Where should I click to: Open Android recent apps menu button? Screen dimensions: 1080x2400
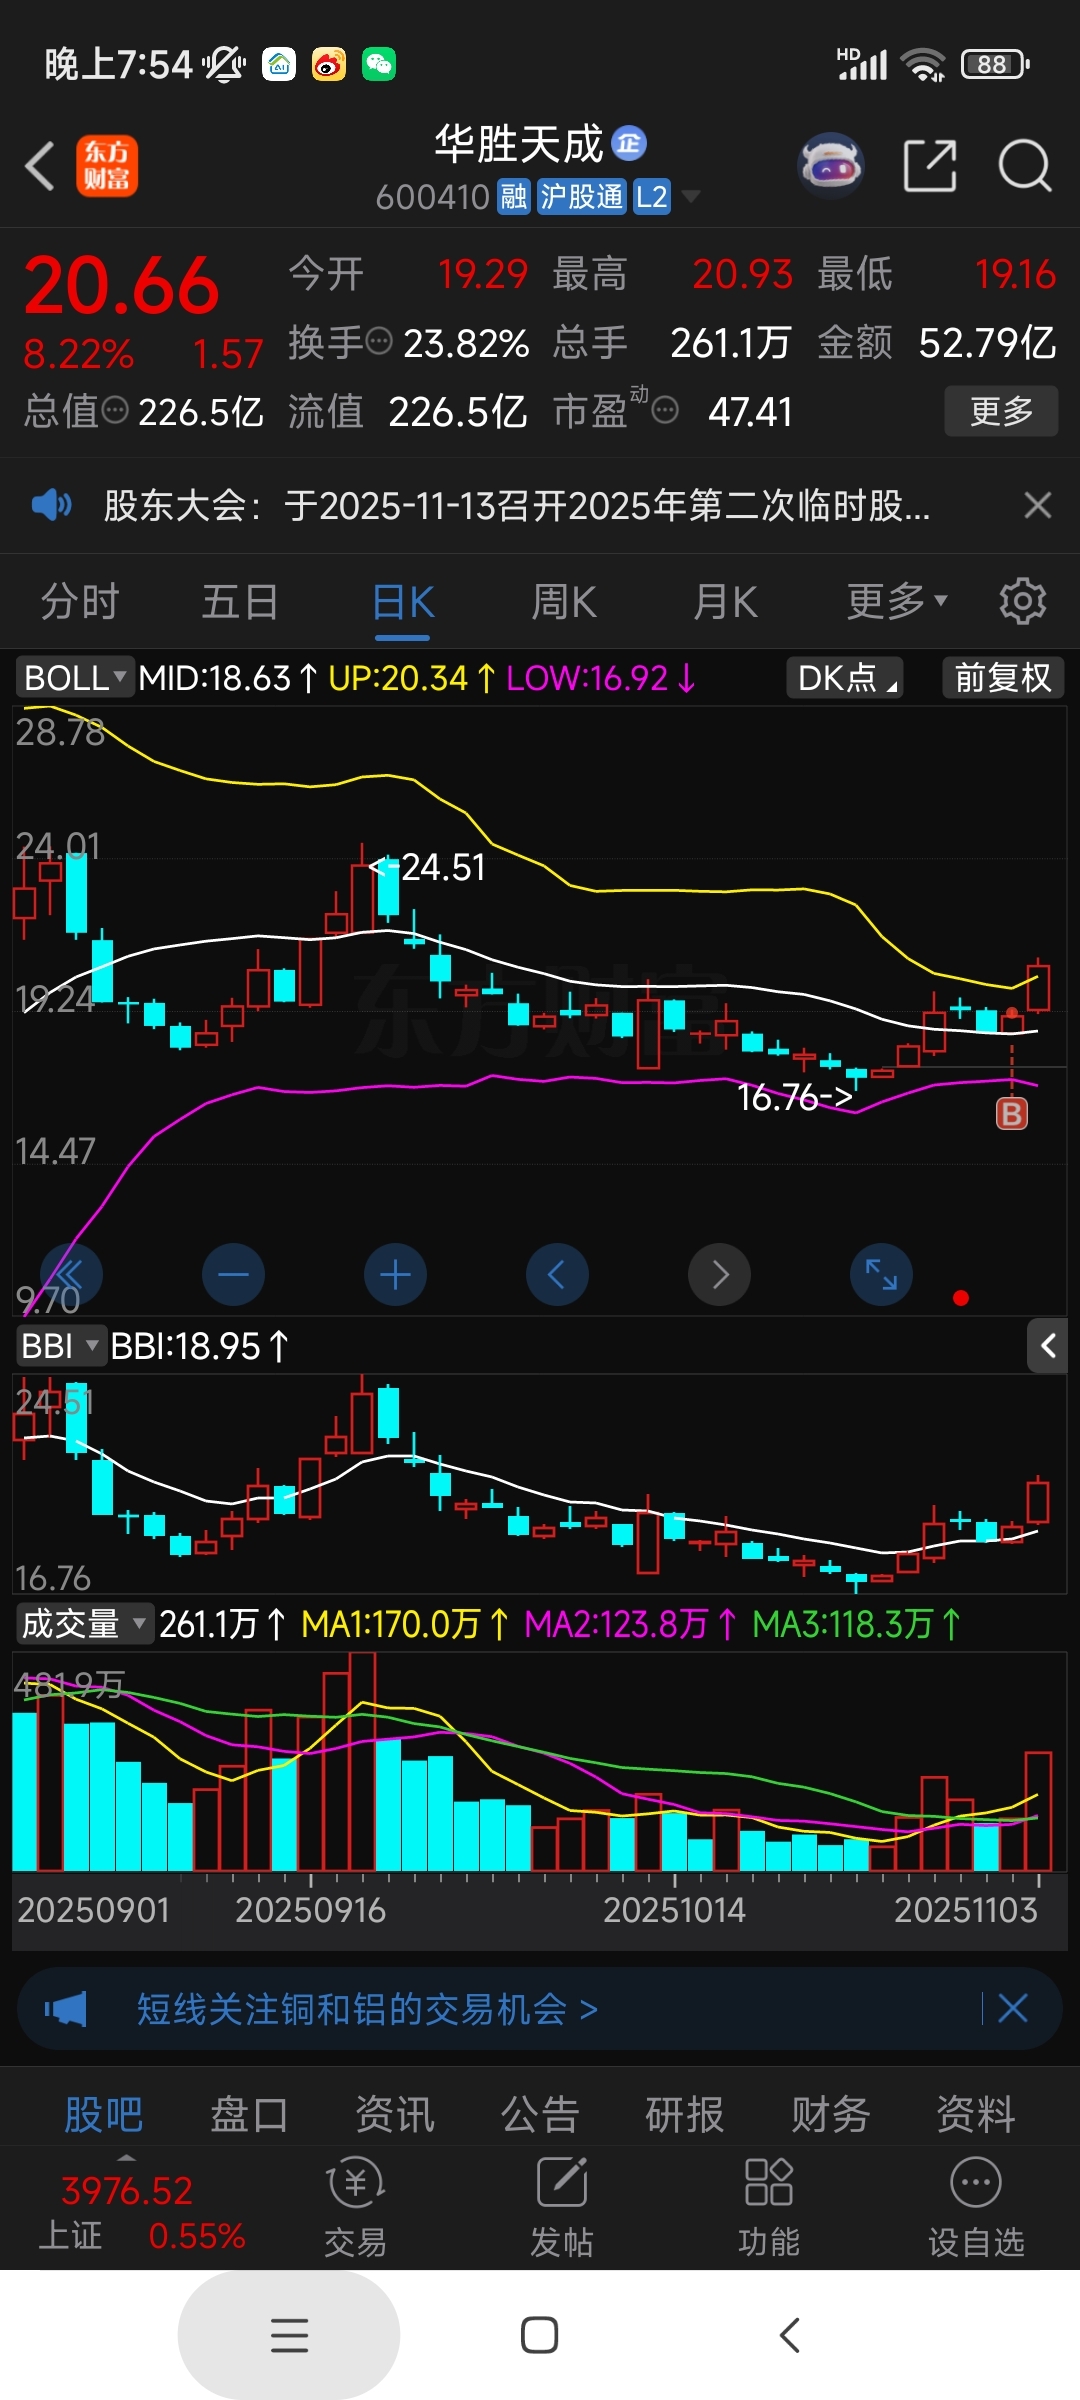289,2335
